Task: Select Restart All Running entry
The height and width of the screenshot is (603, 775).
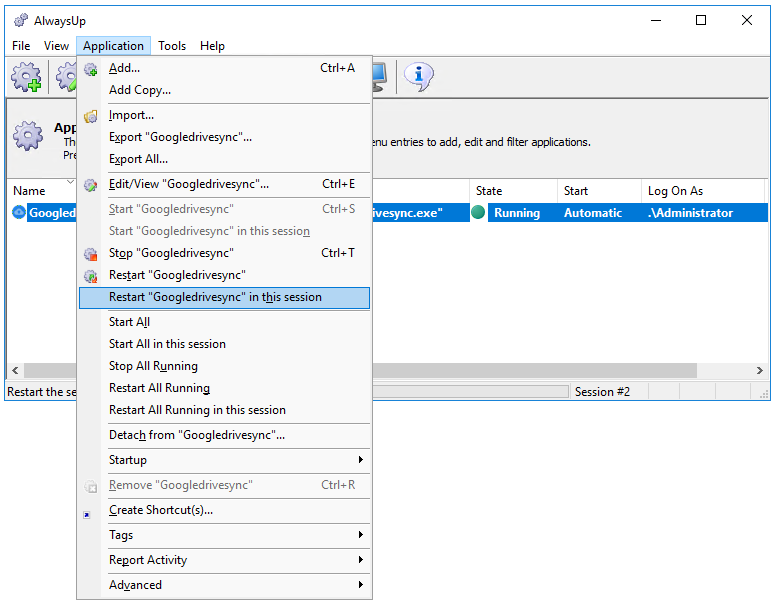Action: coord(224,388)
